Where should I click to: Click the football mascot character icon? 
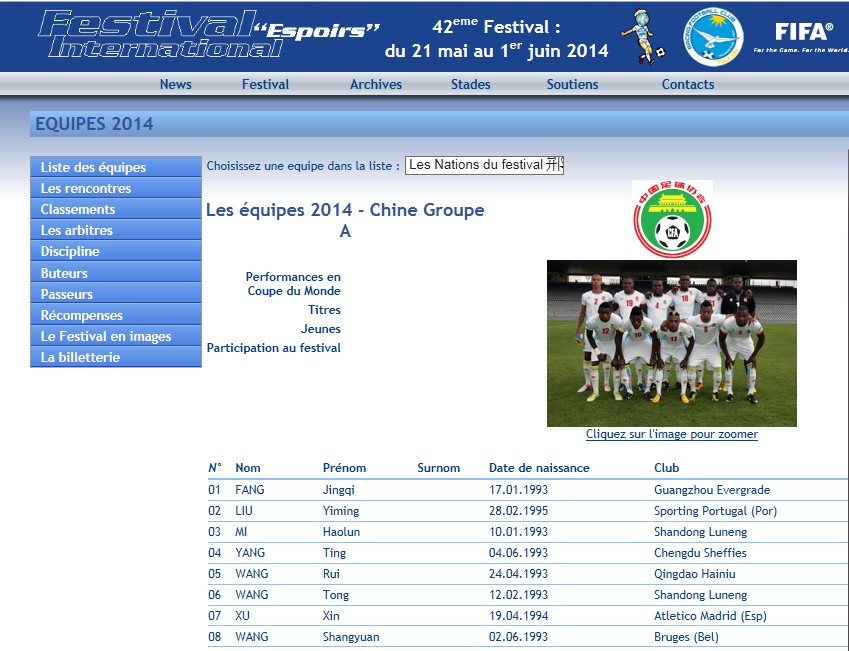pos(642,36)
